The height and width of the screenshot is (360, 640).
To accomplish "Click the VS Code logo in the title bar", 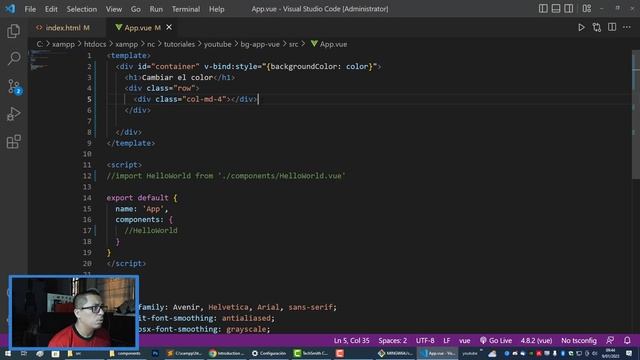I will (x=10, y=9).
